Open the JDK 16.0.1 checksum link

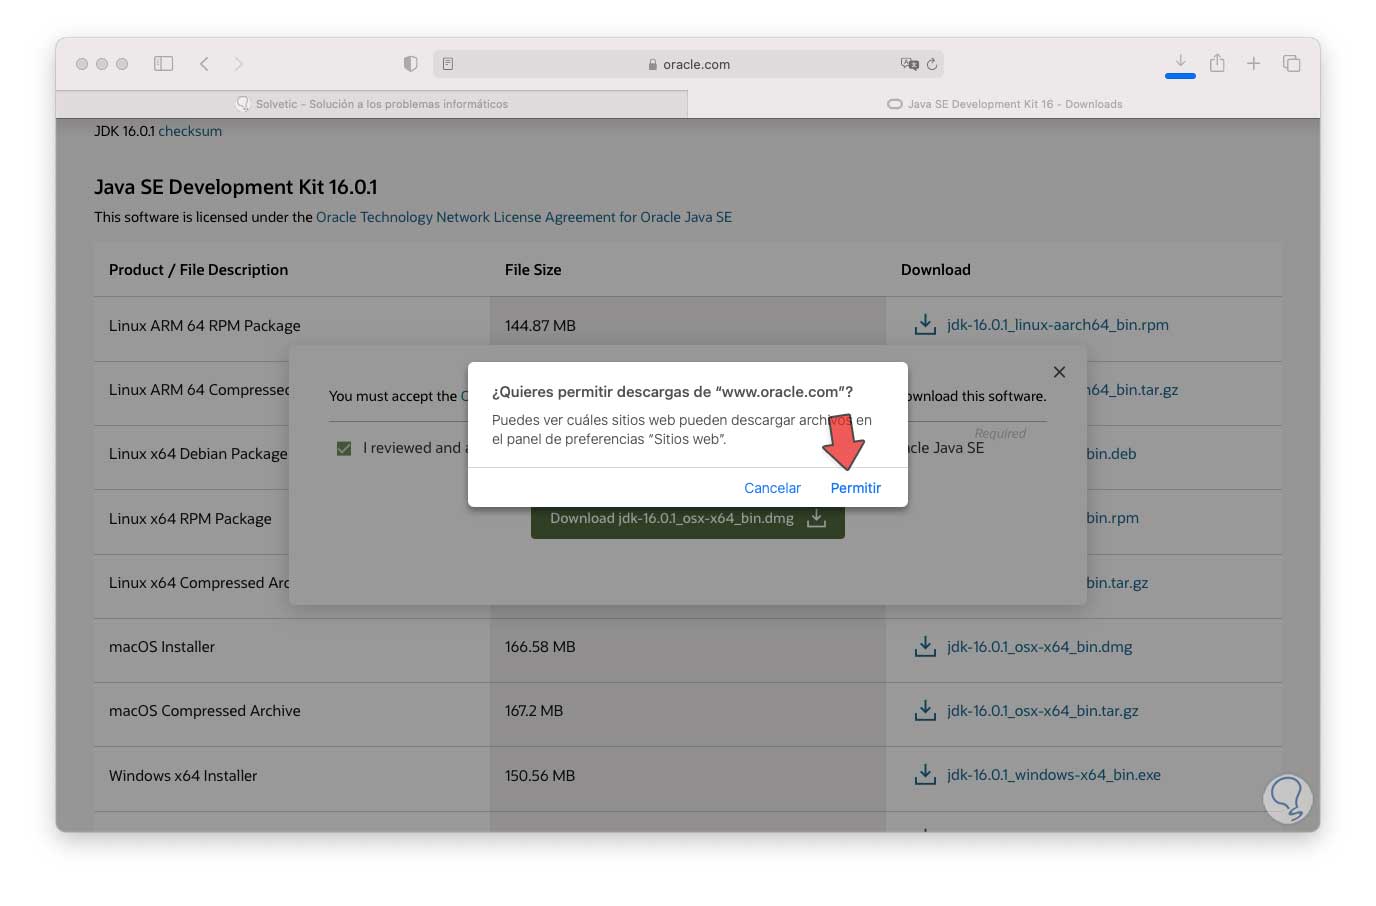[190, 131]
